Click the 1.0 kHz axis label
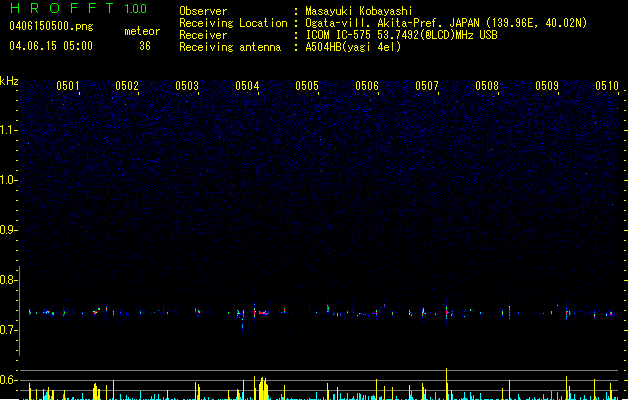This screenshot has height=400, width=629. (x=7, y=180)
